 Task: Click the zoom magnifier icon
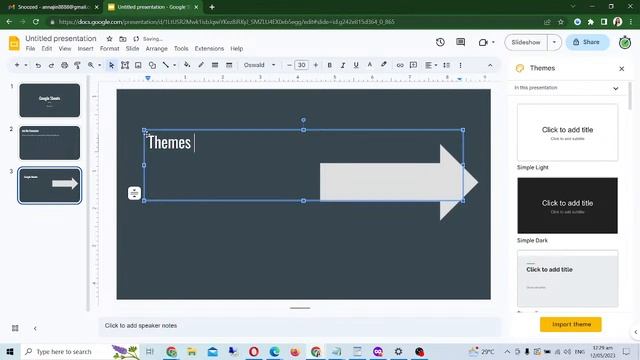(x=91, y=65)
